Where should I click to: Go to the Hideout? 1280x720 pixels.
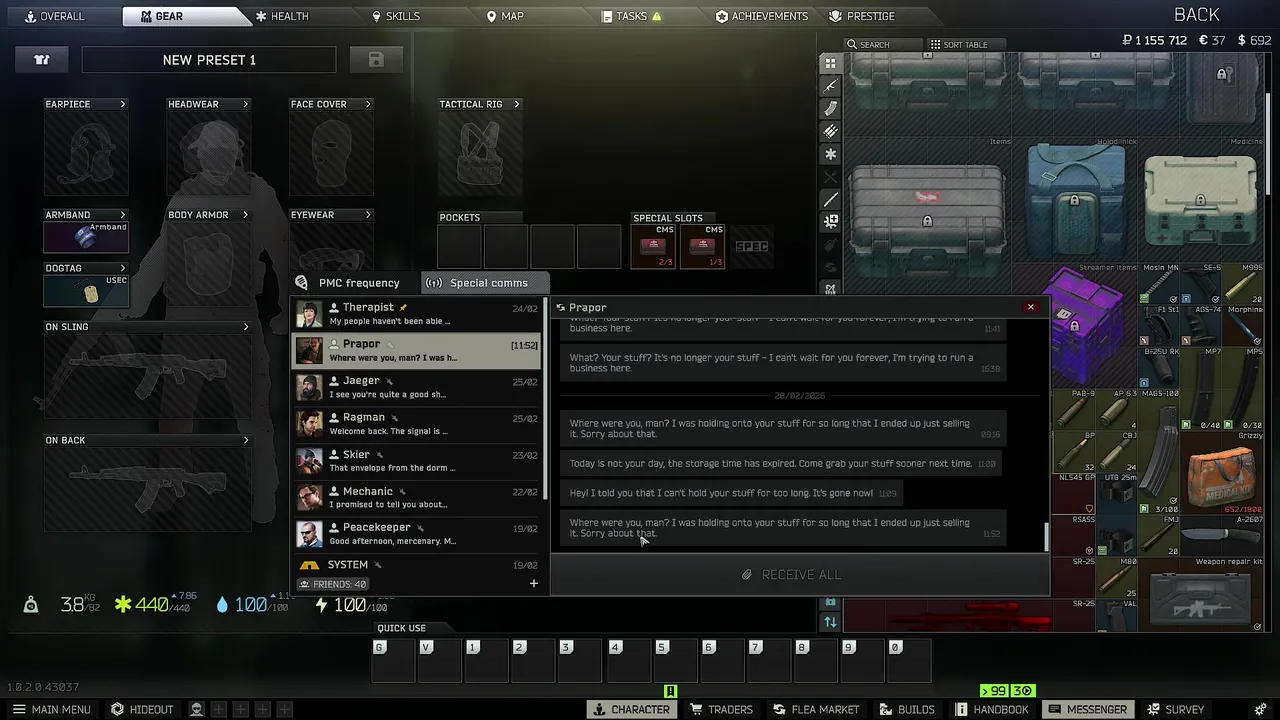(142, 709)
